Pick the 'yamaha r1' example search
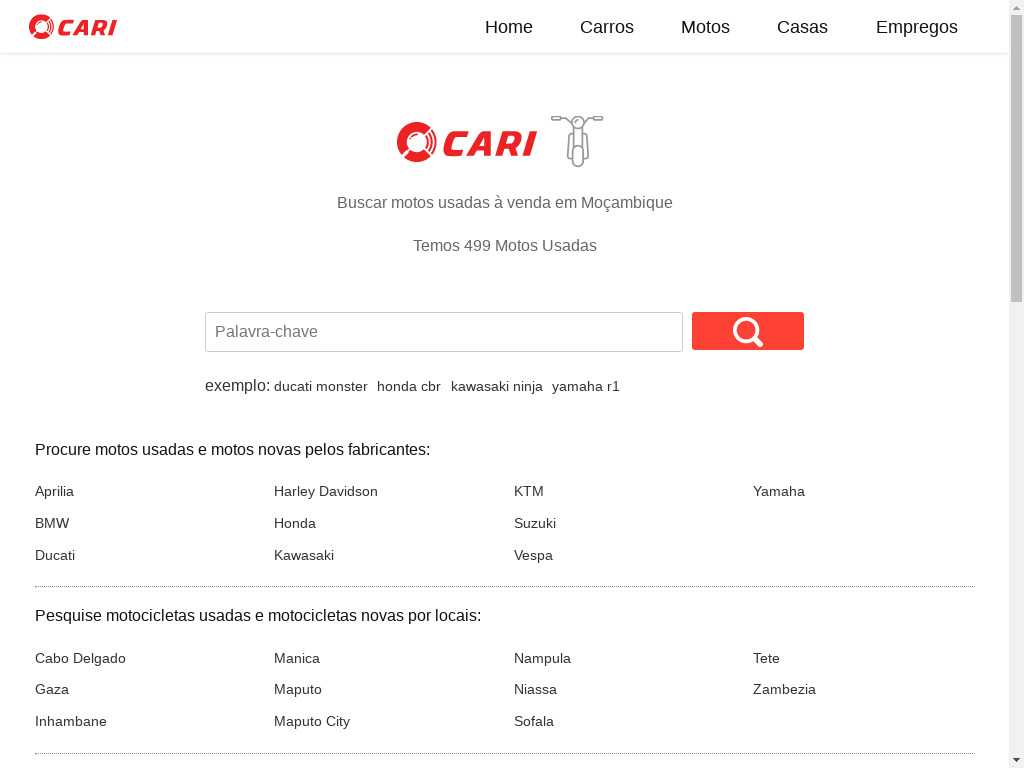The height and width of the screenshot is (768, 1024). pyautogui.click(x=585, y=387)
